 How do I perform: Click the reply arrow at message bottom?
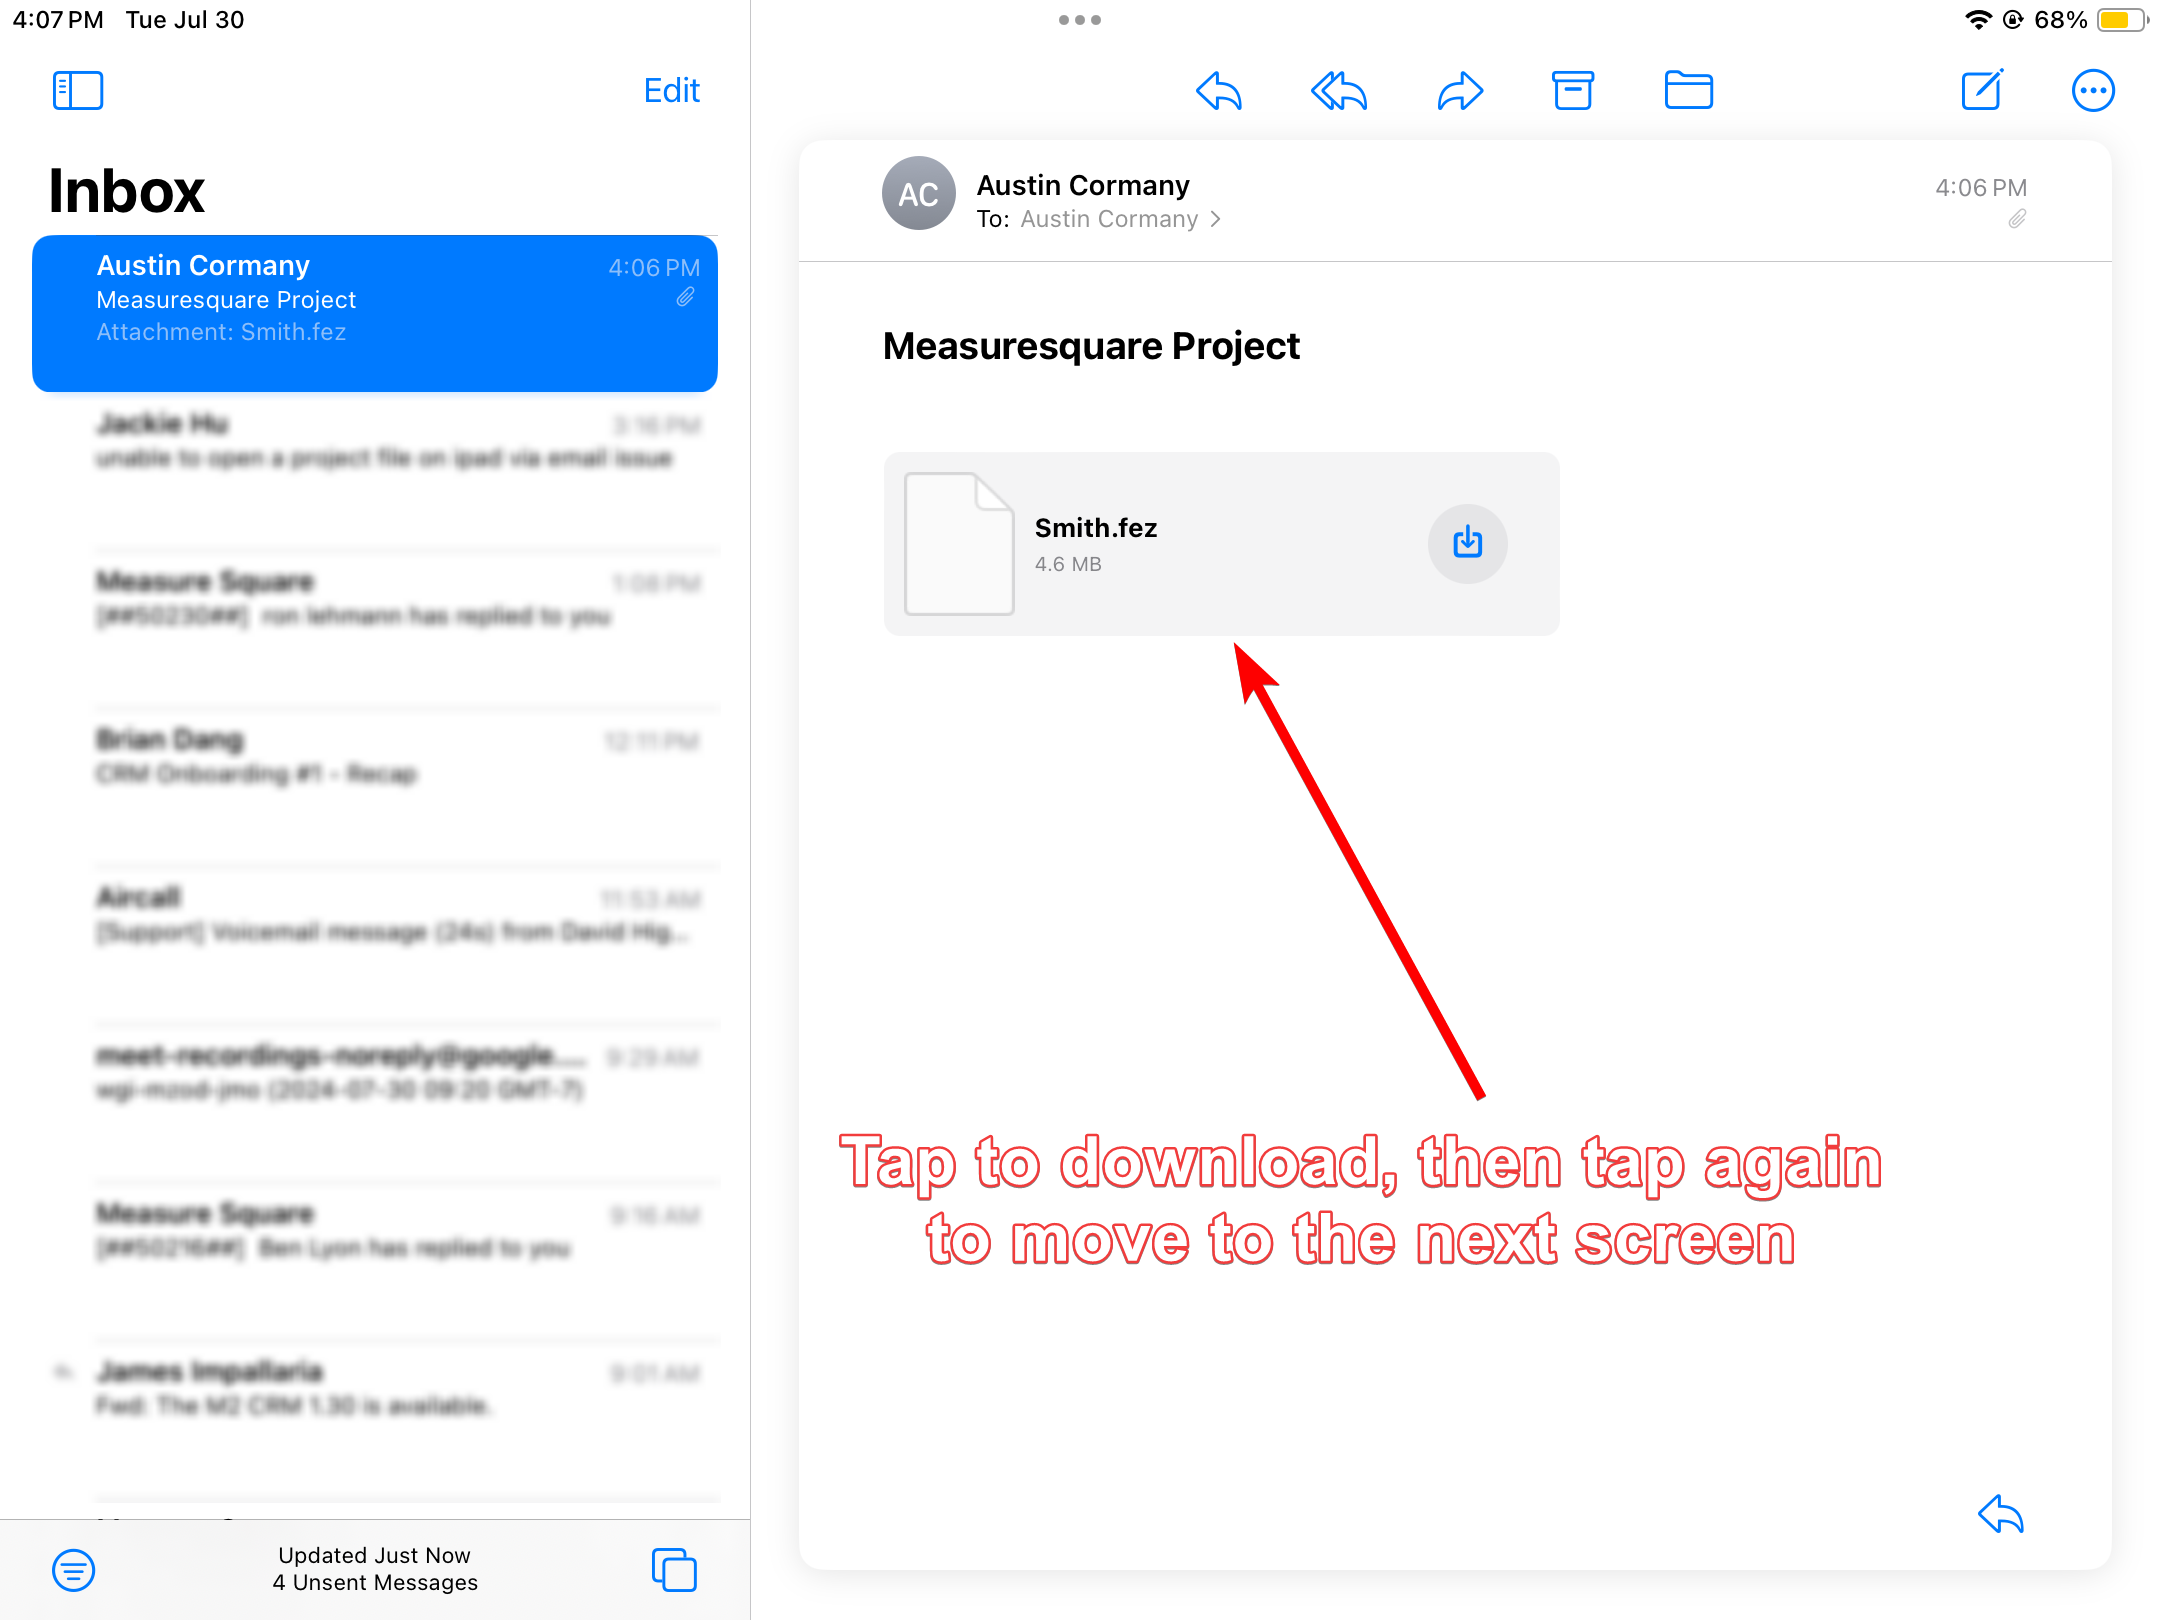click(2001, 1514)
